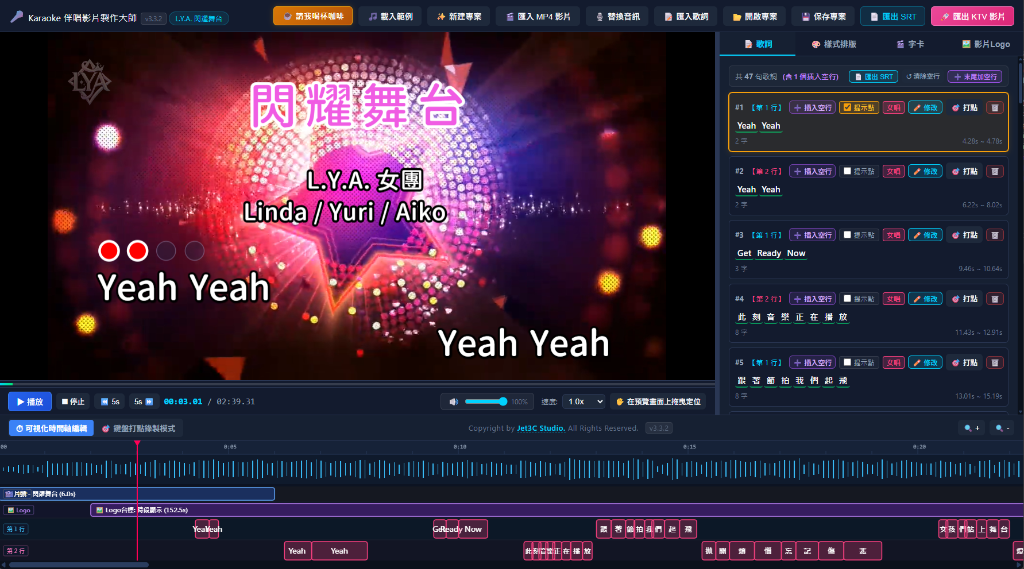Toggle 女唱 singer tag on lyric #1

coord(893,108)
